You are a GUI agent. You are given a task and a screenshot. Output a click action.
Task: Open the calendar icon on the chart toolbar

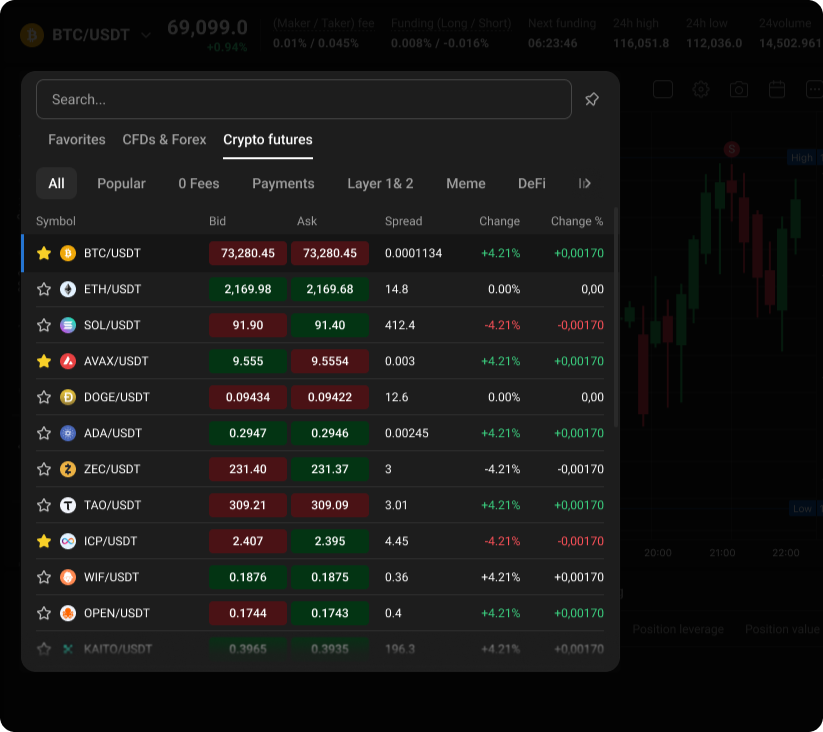point(776,89)
